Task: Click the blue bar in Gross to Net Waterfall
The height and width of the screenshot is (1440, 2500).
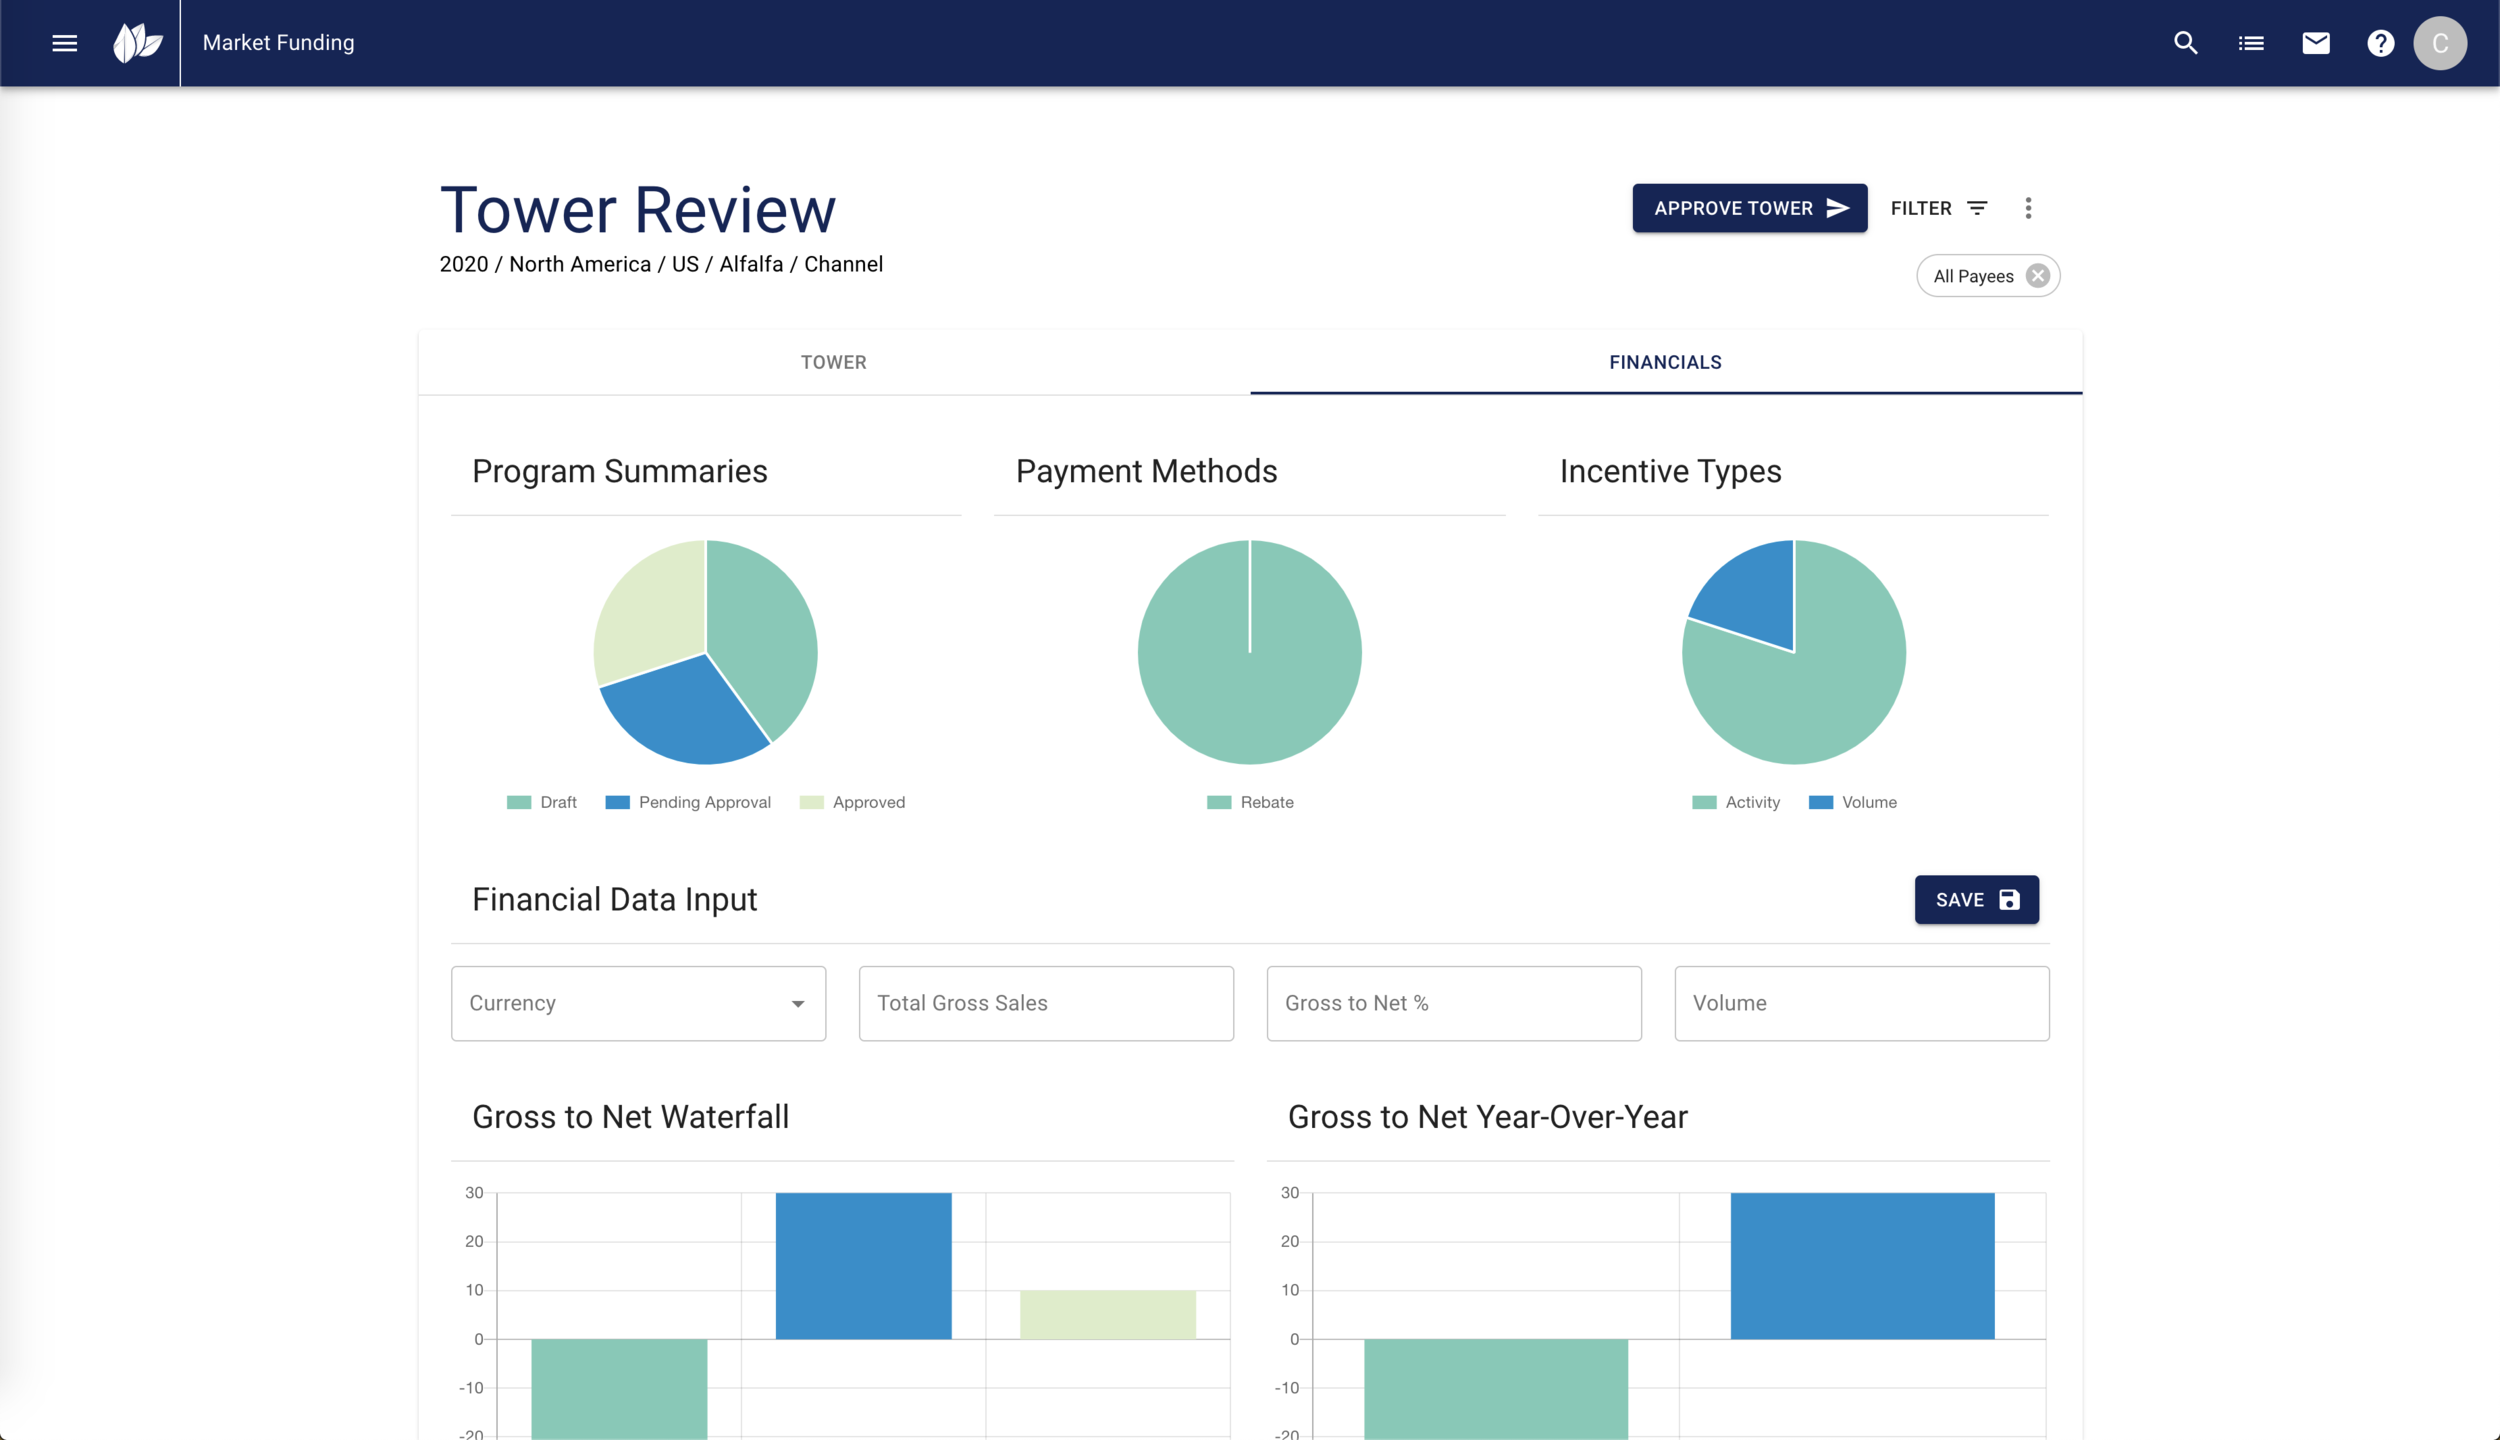Action: click(x=864, y=1266)
